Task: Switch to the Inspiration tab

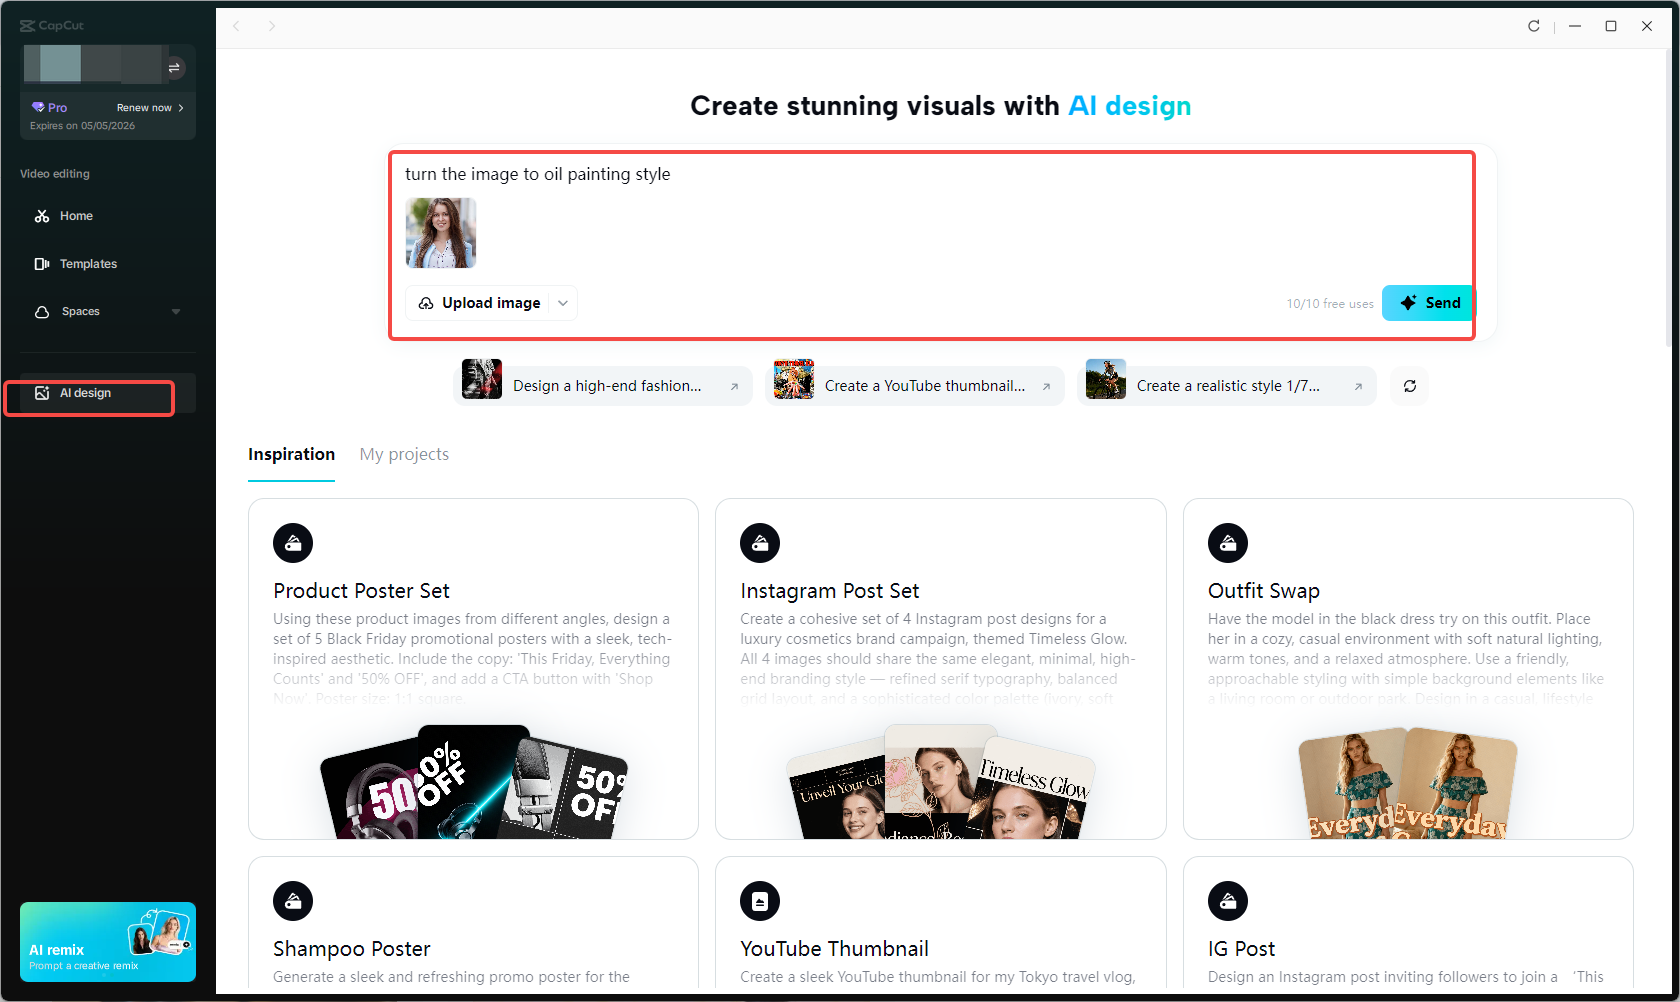Action: click(x=291, y=454)
